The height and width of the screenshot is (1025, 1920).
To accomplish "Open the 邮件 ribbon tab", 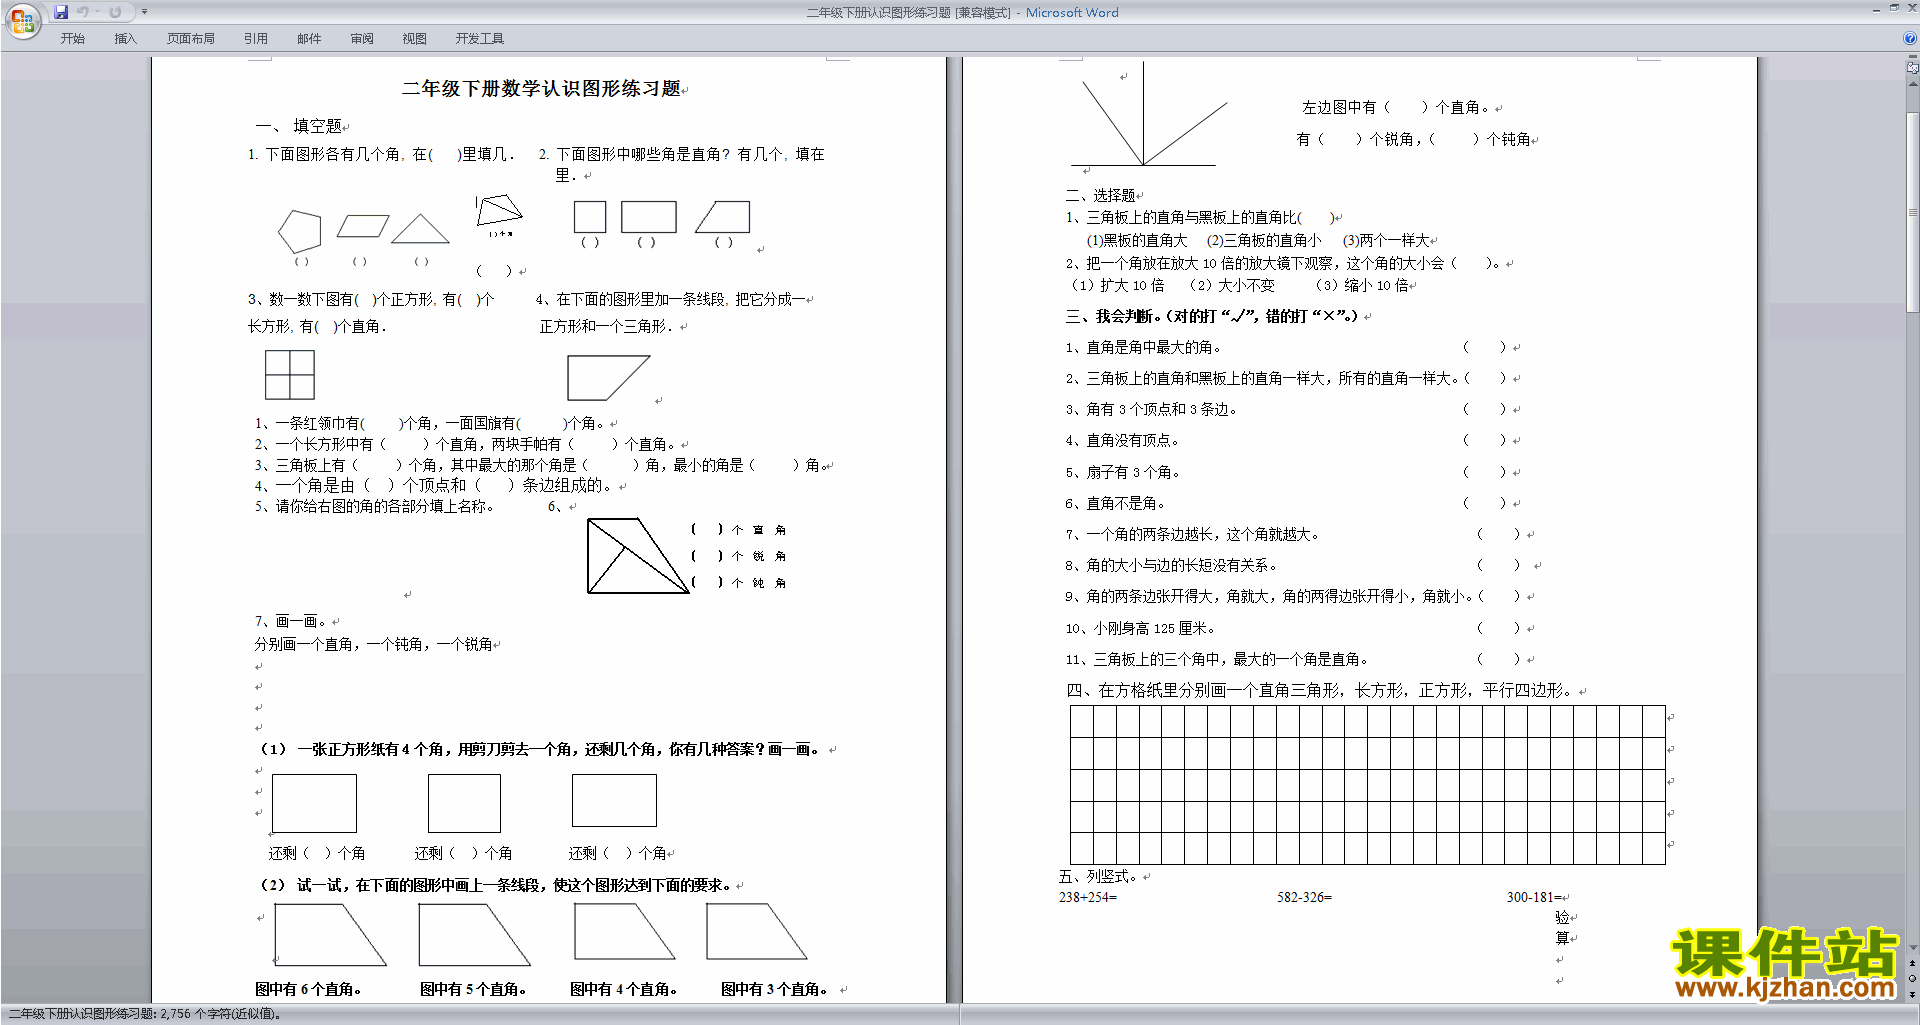I will [x=309, y=38].
